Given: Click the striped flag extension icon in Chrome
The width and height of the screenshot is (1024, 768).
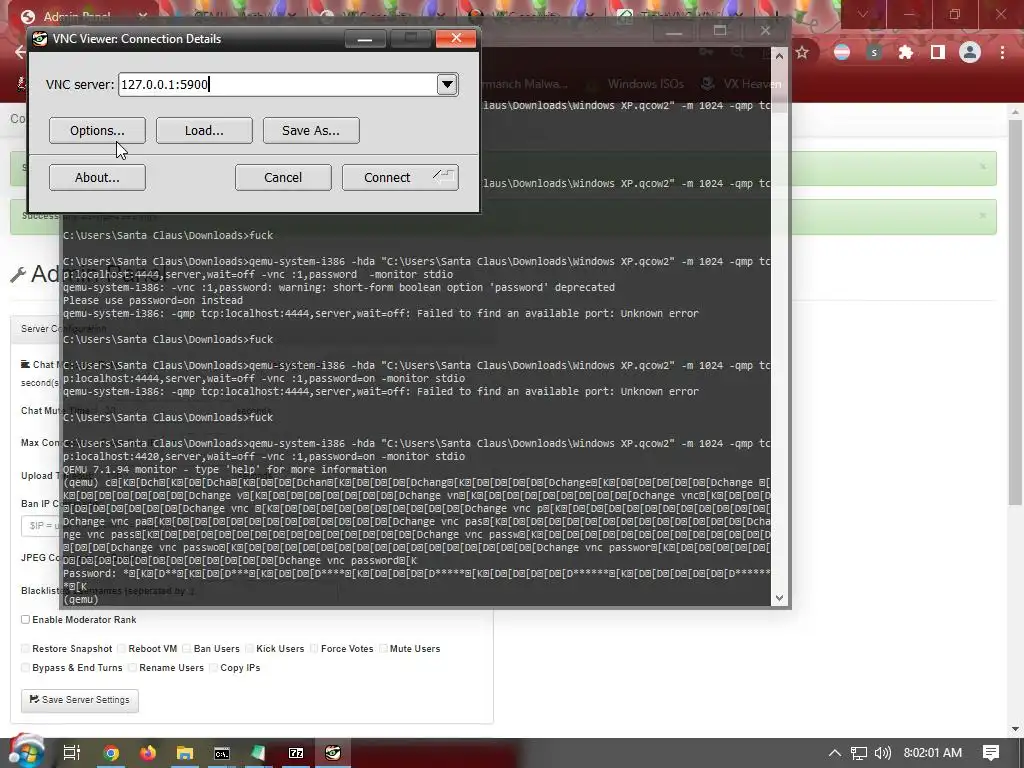Looking at the screenshot, I should [842, 52].
